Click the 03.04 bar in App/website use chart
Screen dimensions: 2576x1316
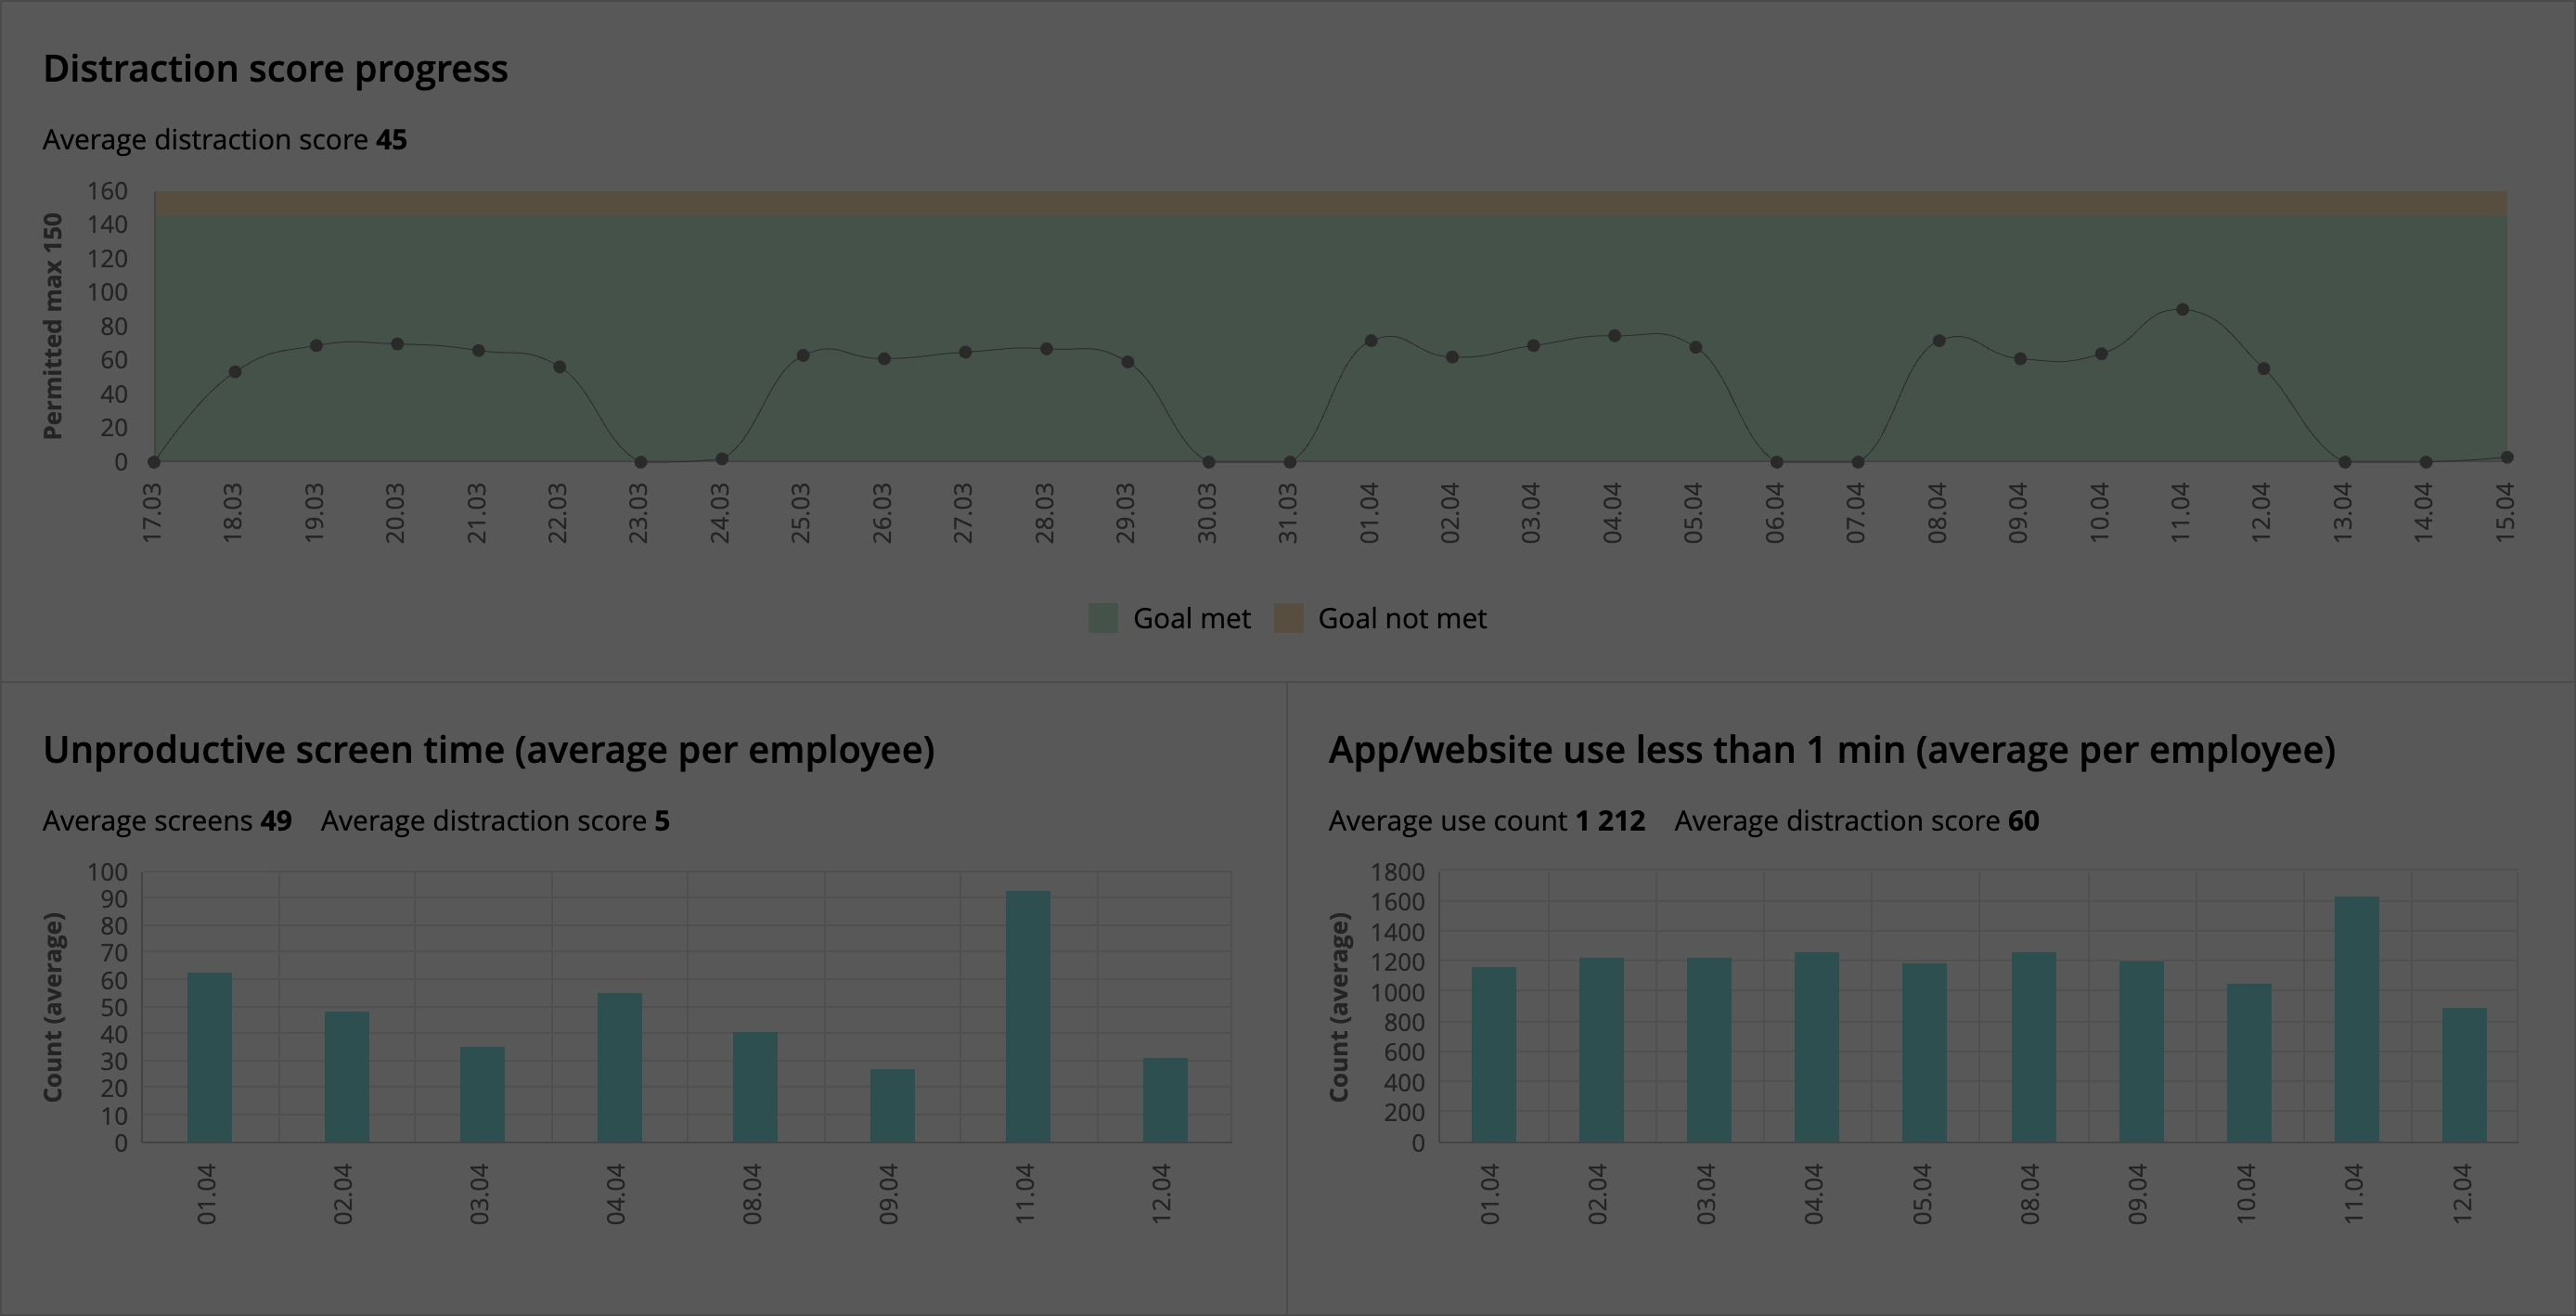(1709, 1050)
